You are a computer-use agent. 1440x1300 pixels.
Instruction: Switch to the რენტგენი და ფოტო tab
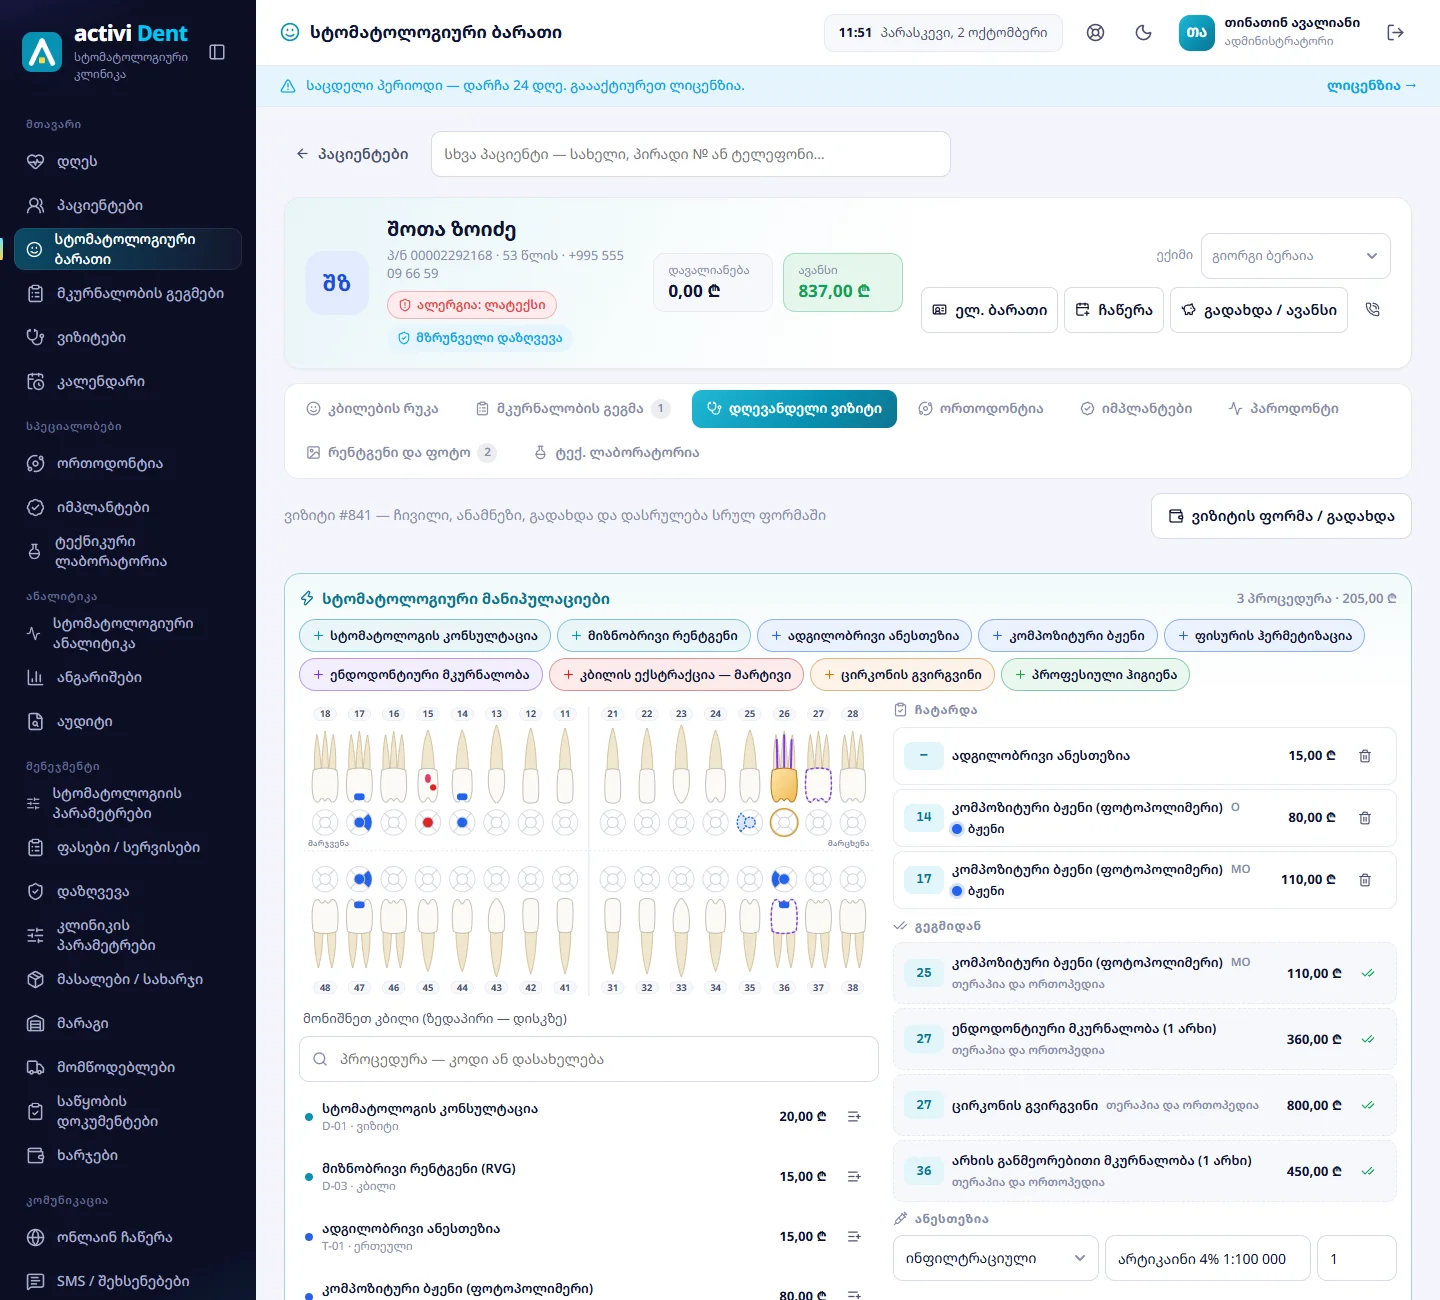(400, 453)
